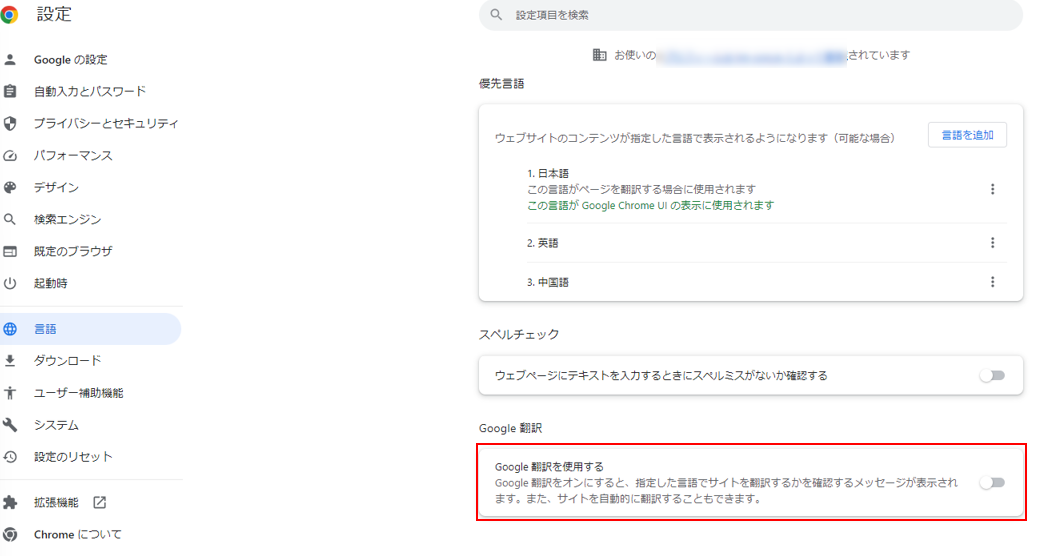This screenshot has width=1061, height=556.
Task: Click the power icon for 起動時
Action: tap(10, 283)
